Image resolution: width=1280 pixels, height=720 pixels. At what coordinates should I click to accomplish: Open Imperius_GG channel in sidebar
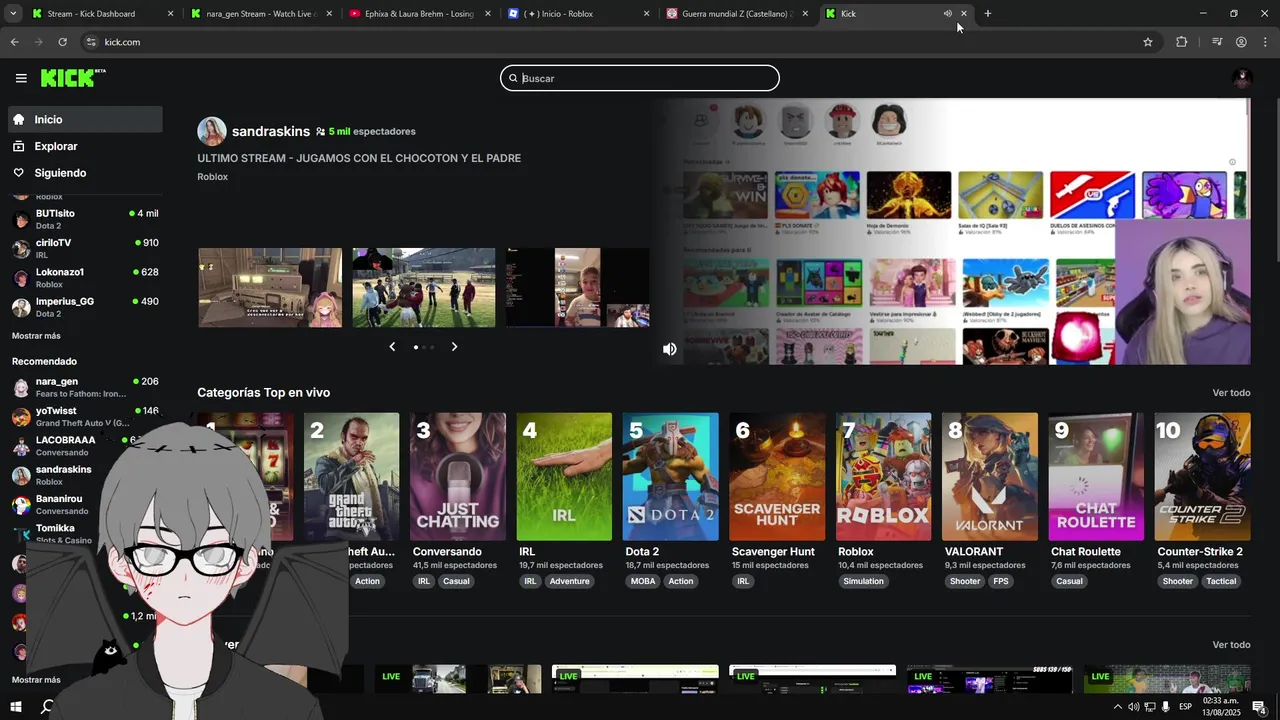[x=85, y=307]
